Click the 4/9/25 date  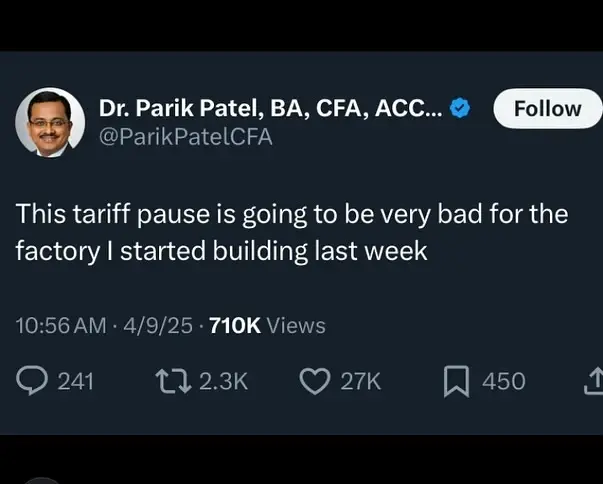point(158,326)
